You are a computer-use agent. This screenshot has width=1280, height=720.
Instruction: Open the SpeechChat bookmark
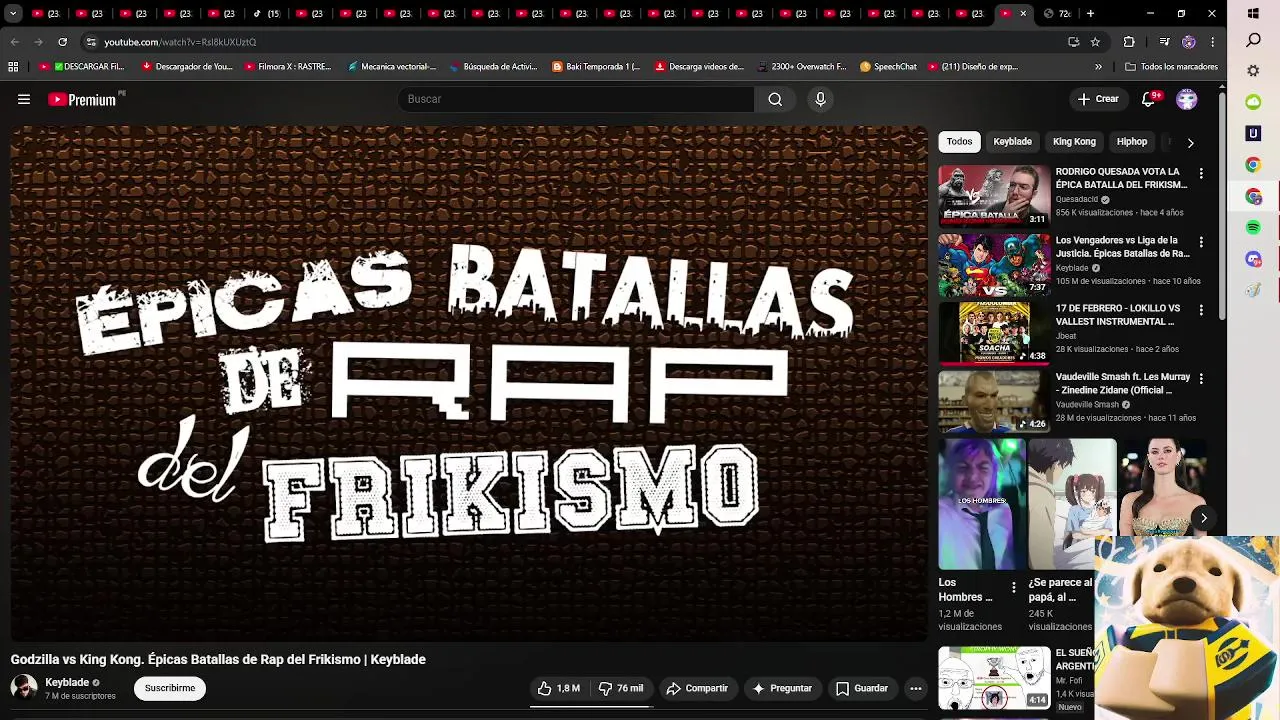pos(888,67)
